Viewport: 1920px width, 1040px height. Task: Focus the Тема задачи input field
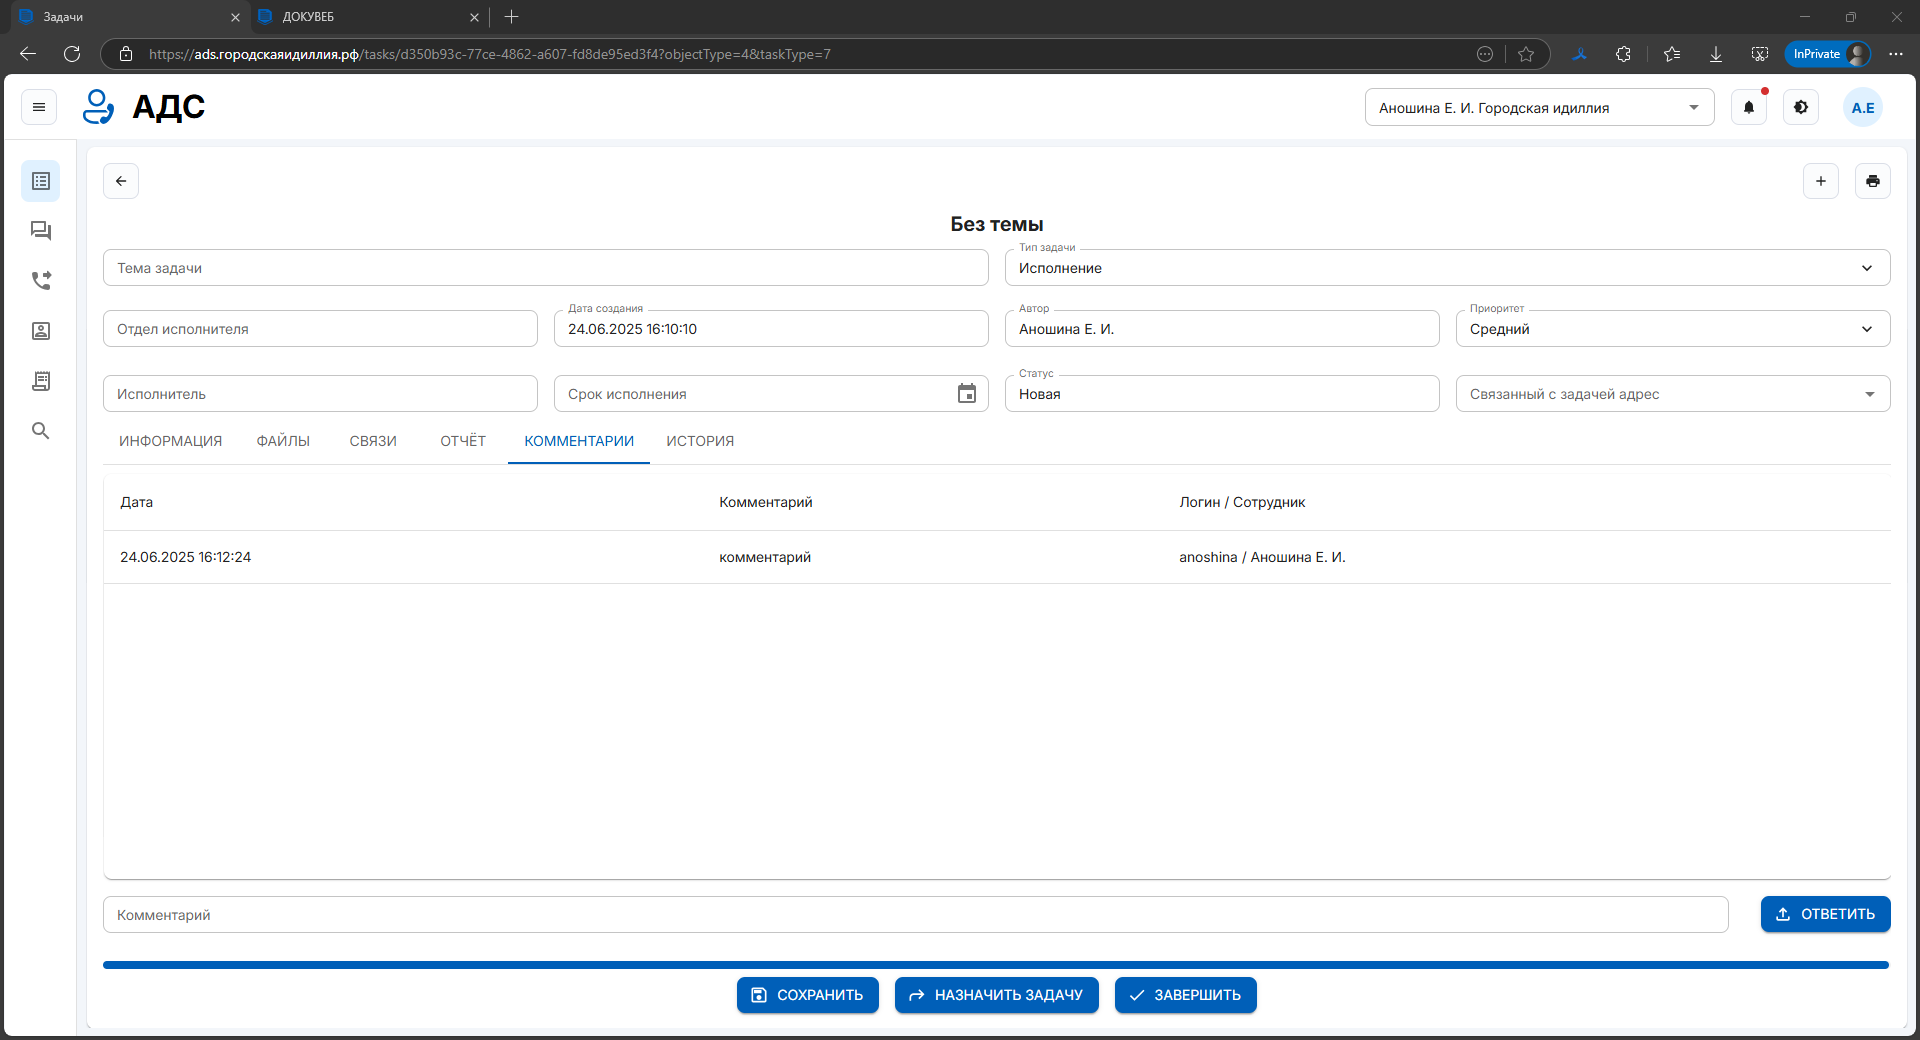coord(546,268)
